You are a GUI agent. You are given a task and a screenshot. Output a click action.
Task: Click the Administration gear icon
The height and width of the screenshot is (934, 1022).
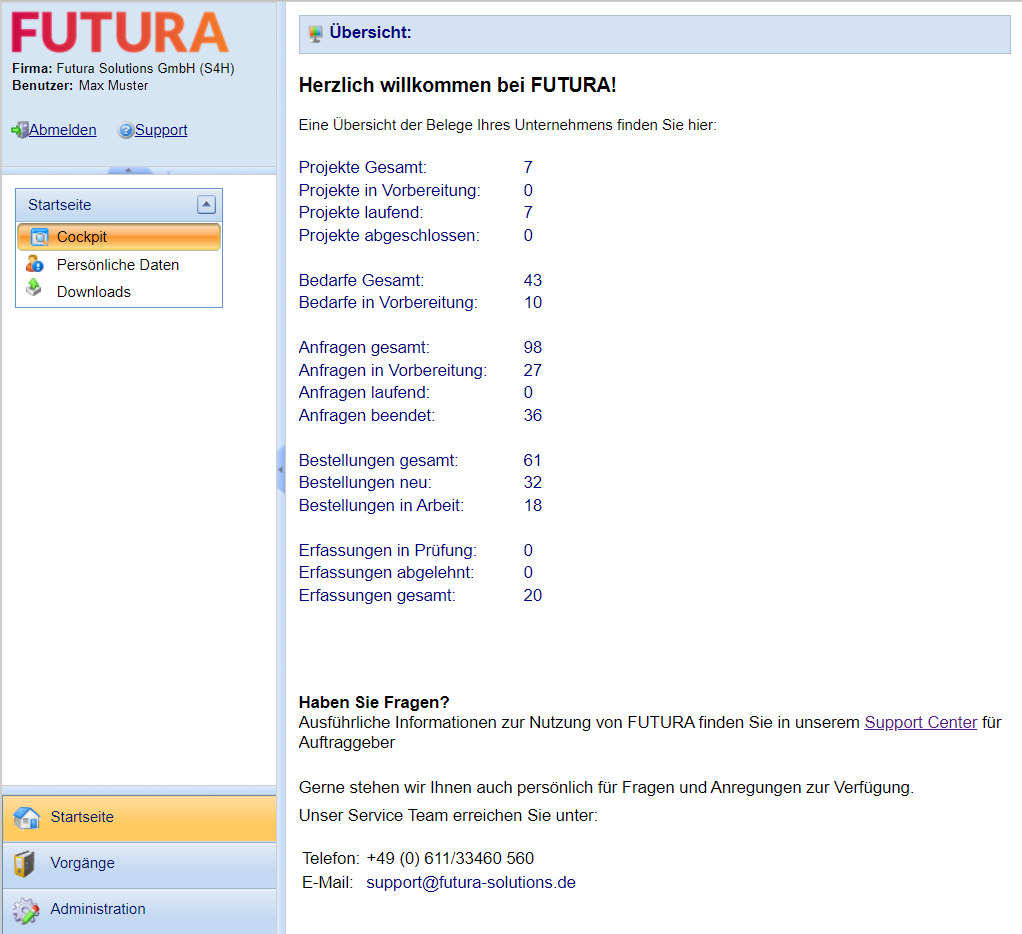[x=26, y=910]
